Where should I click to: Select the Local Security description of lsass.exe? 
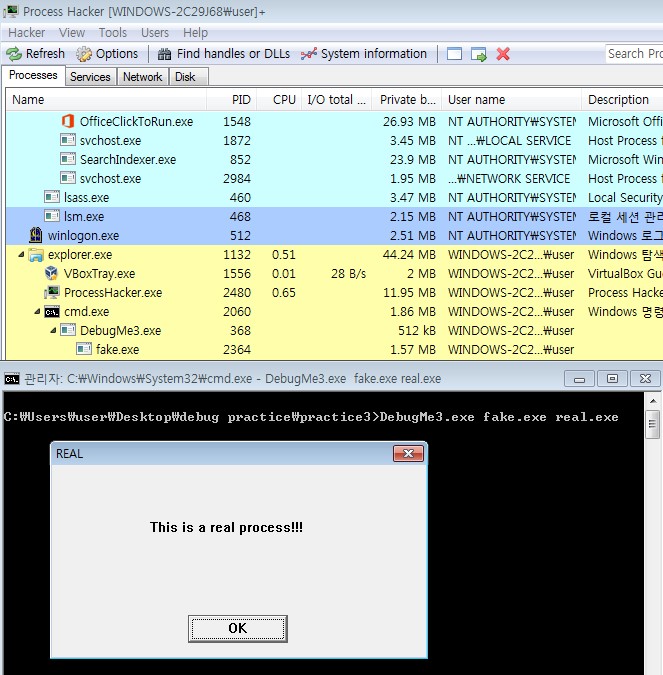[625, 198]
